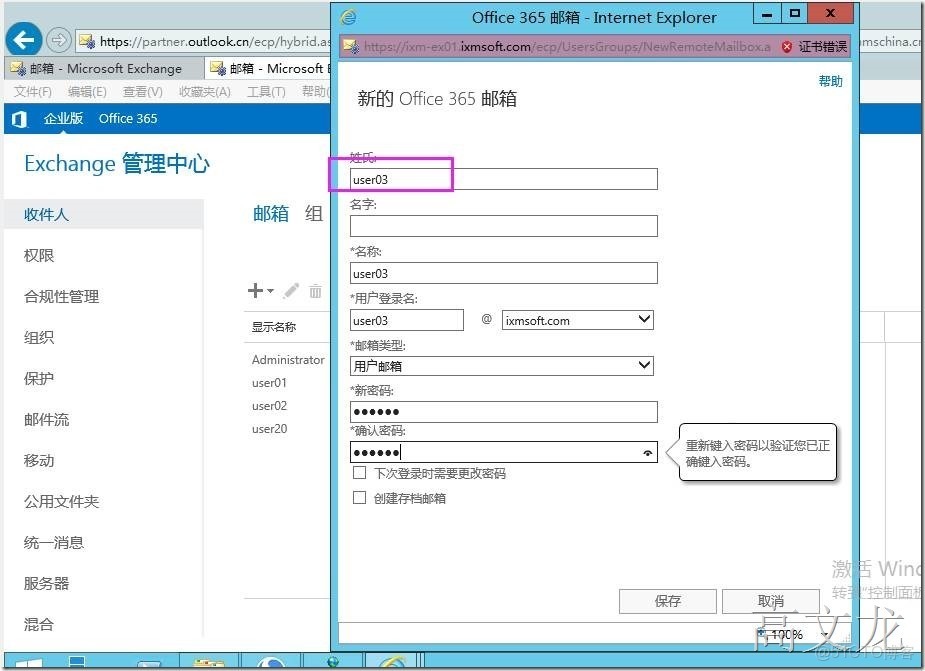Viewport: 925px width, 671px height.
Task: Click the 帮助 link in the dialog
Action: [830, 81]
